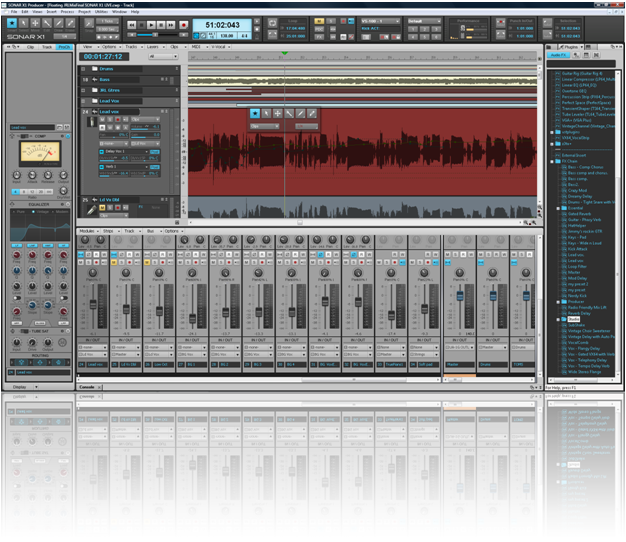Viewport: 626px width, 542px height.
Task: Click the 51:02:043 time display
Action: coord(222,25)
